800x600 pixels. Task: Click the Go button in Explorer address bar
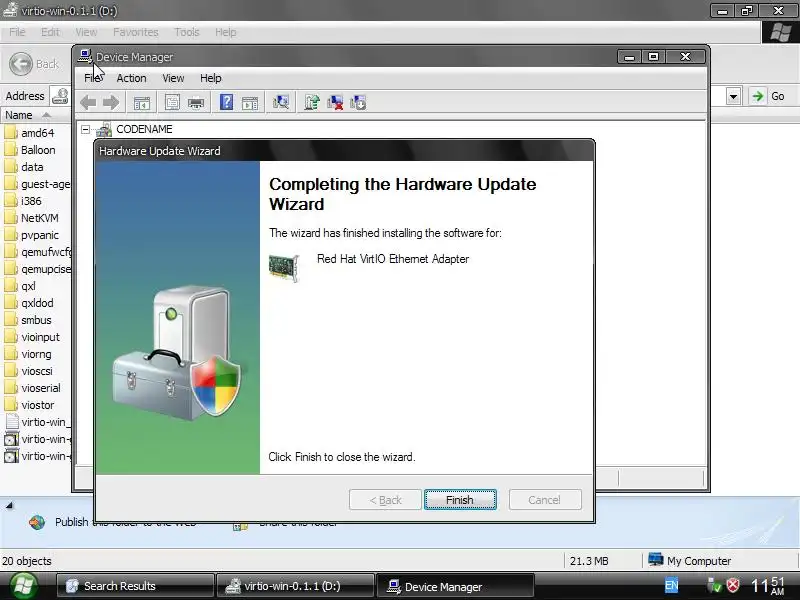click(769, 96)
